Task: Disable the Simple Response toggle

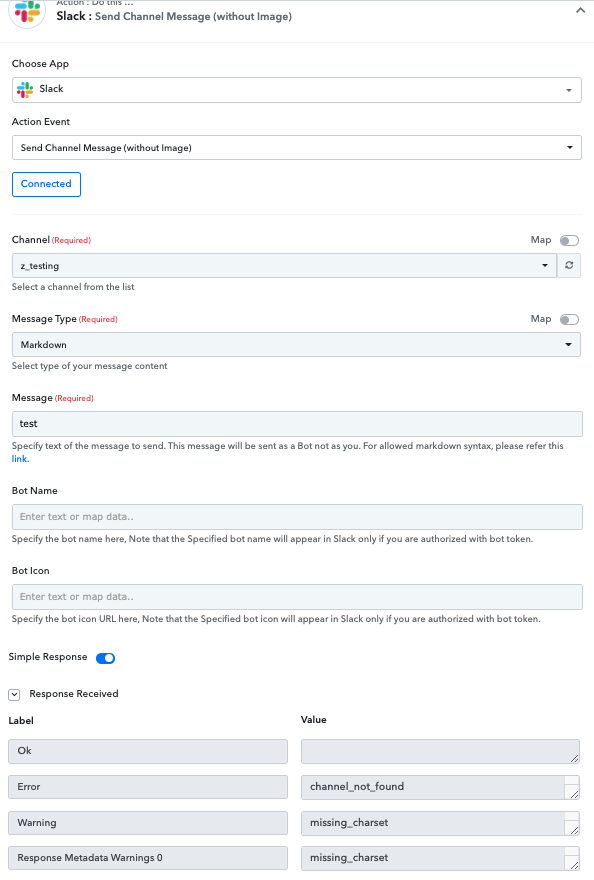Action: [x=106, y=658]
